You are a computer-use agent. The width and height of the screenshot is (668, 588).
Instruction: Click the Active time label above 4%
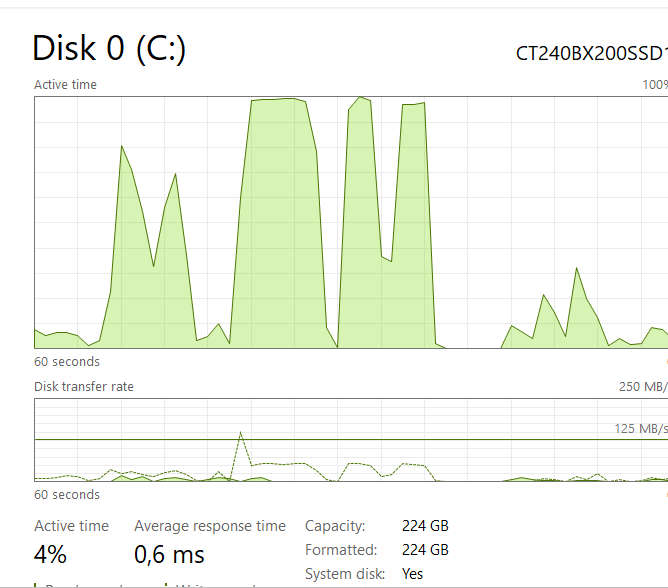tap(71, 526)
